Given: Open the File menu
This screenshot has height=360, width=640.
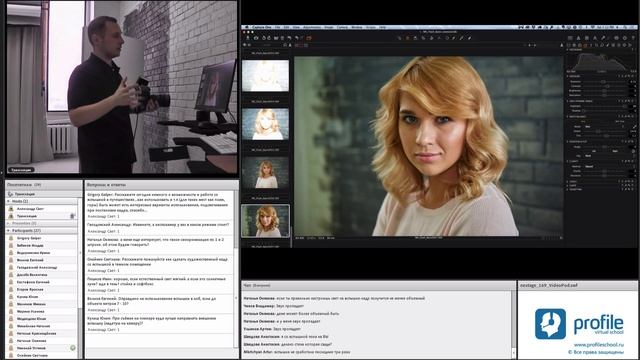Looking at the screenshot, I should [278, 27].
